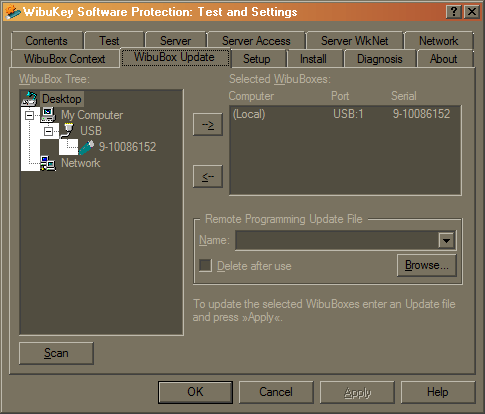Select the (Local) USB:1 row in list
Image resolution: width=485 pixels, height=414 pixels.
pyautogui.click(x=345, y=114)
